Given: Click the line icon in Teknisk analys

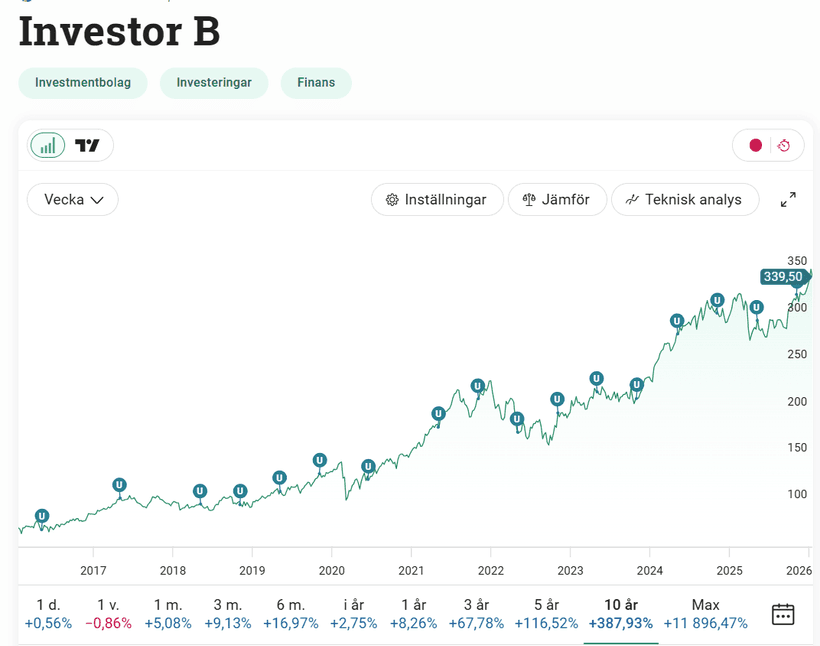Looking at the screenshot, I should tap(632, 200).
